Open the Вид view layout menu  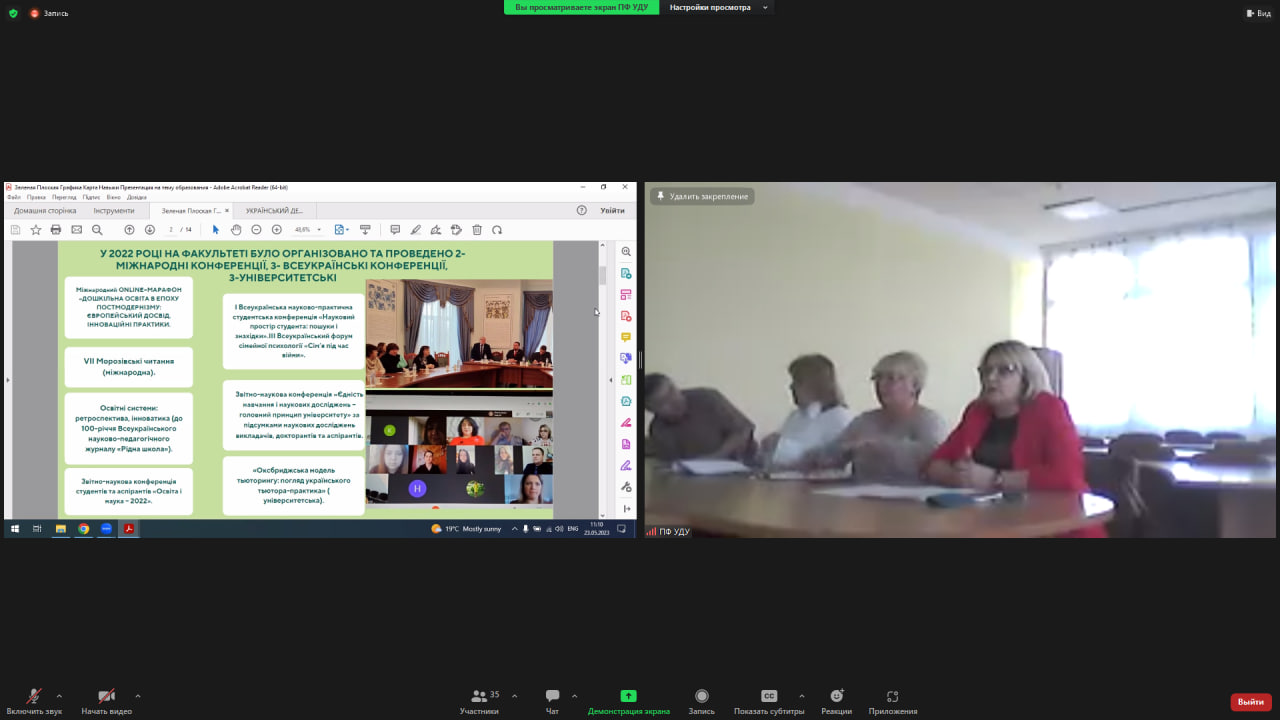(x=1257, y=13)
